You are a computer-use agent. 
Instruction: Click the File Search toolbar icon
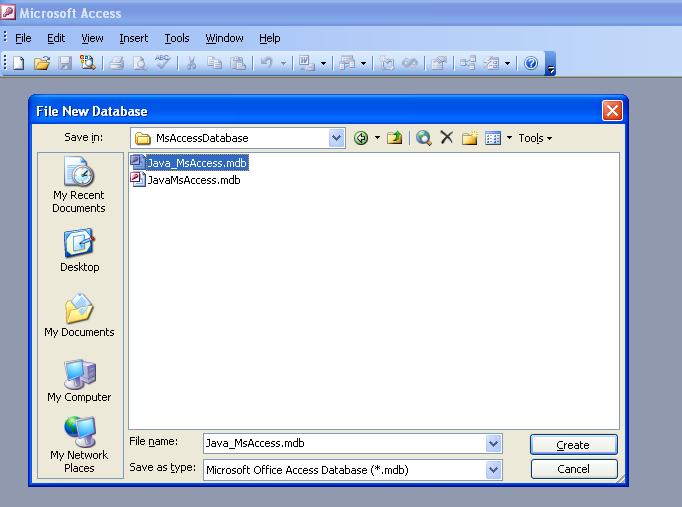point(87,63)
